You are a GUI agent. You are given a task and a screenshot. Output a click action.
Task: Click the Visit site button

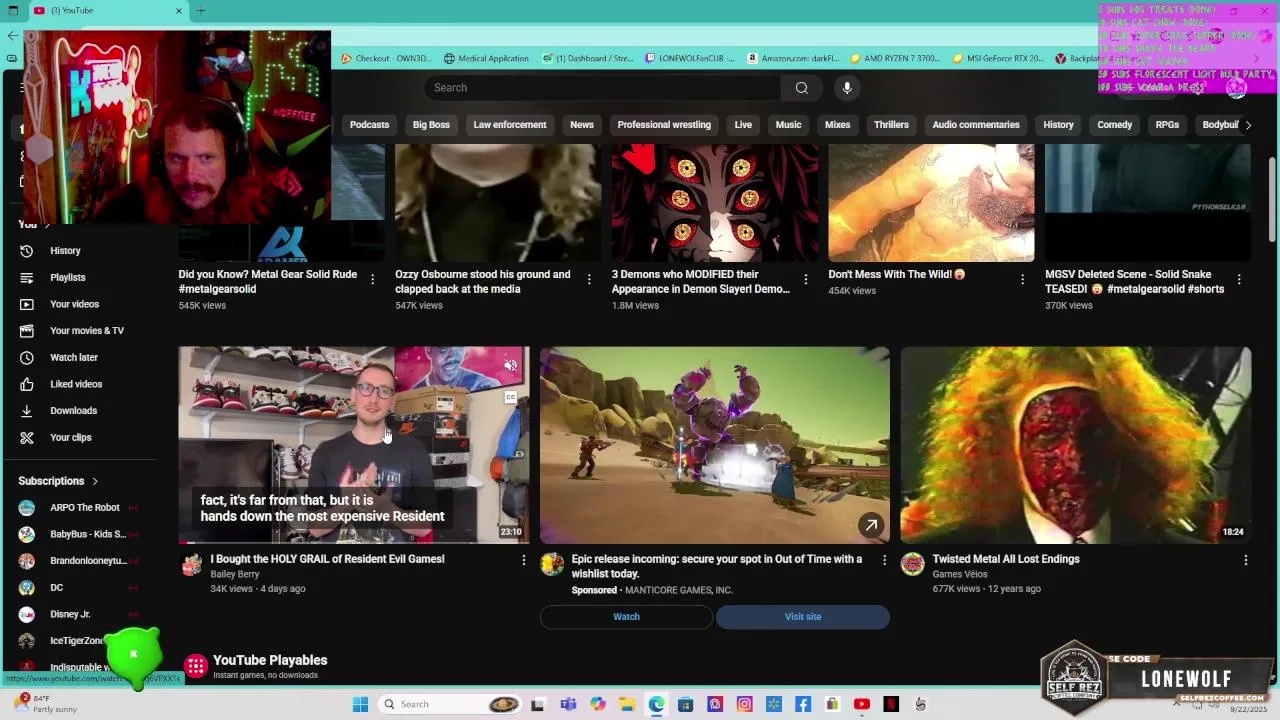click(x=803, y=617)
